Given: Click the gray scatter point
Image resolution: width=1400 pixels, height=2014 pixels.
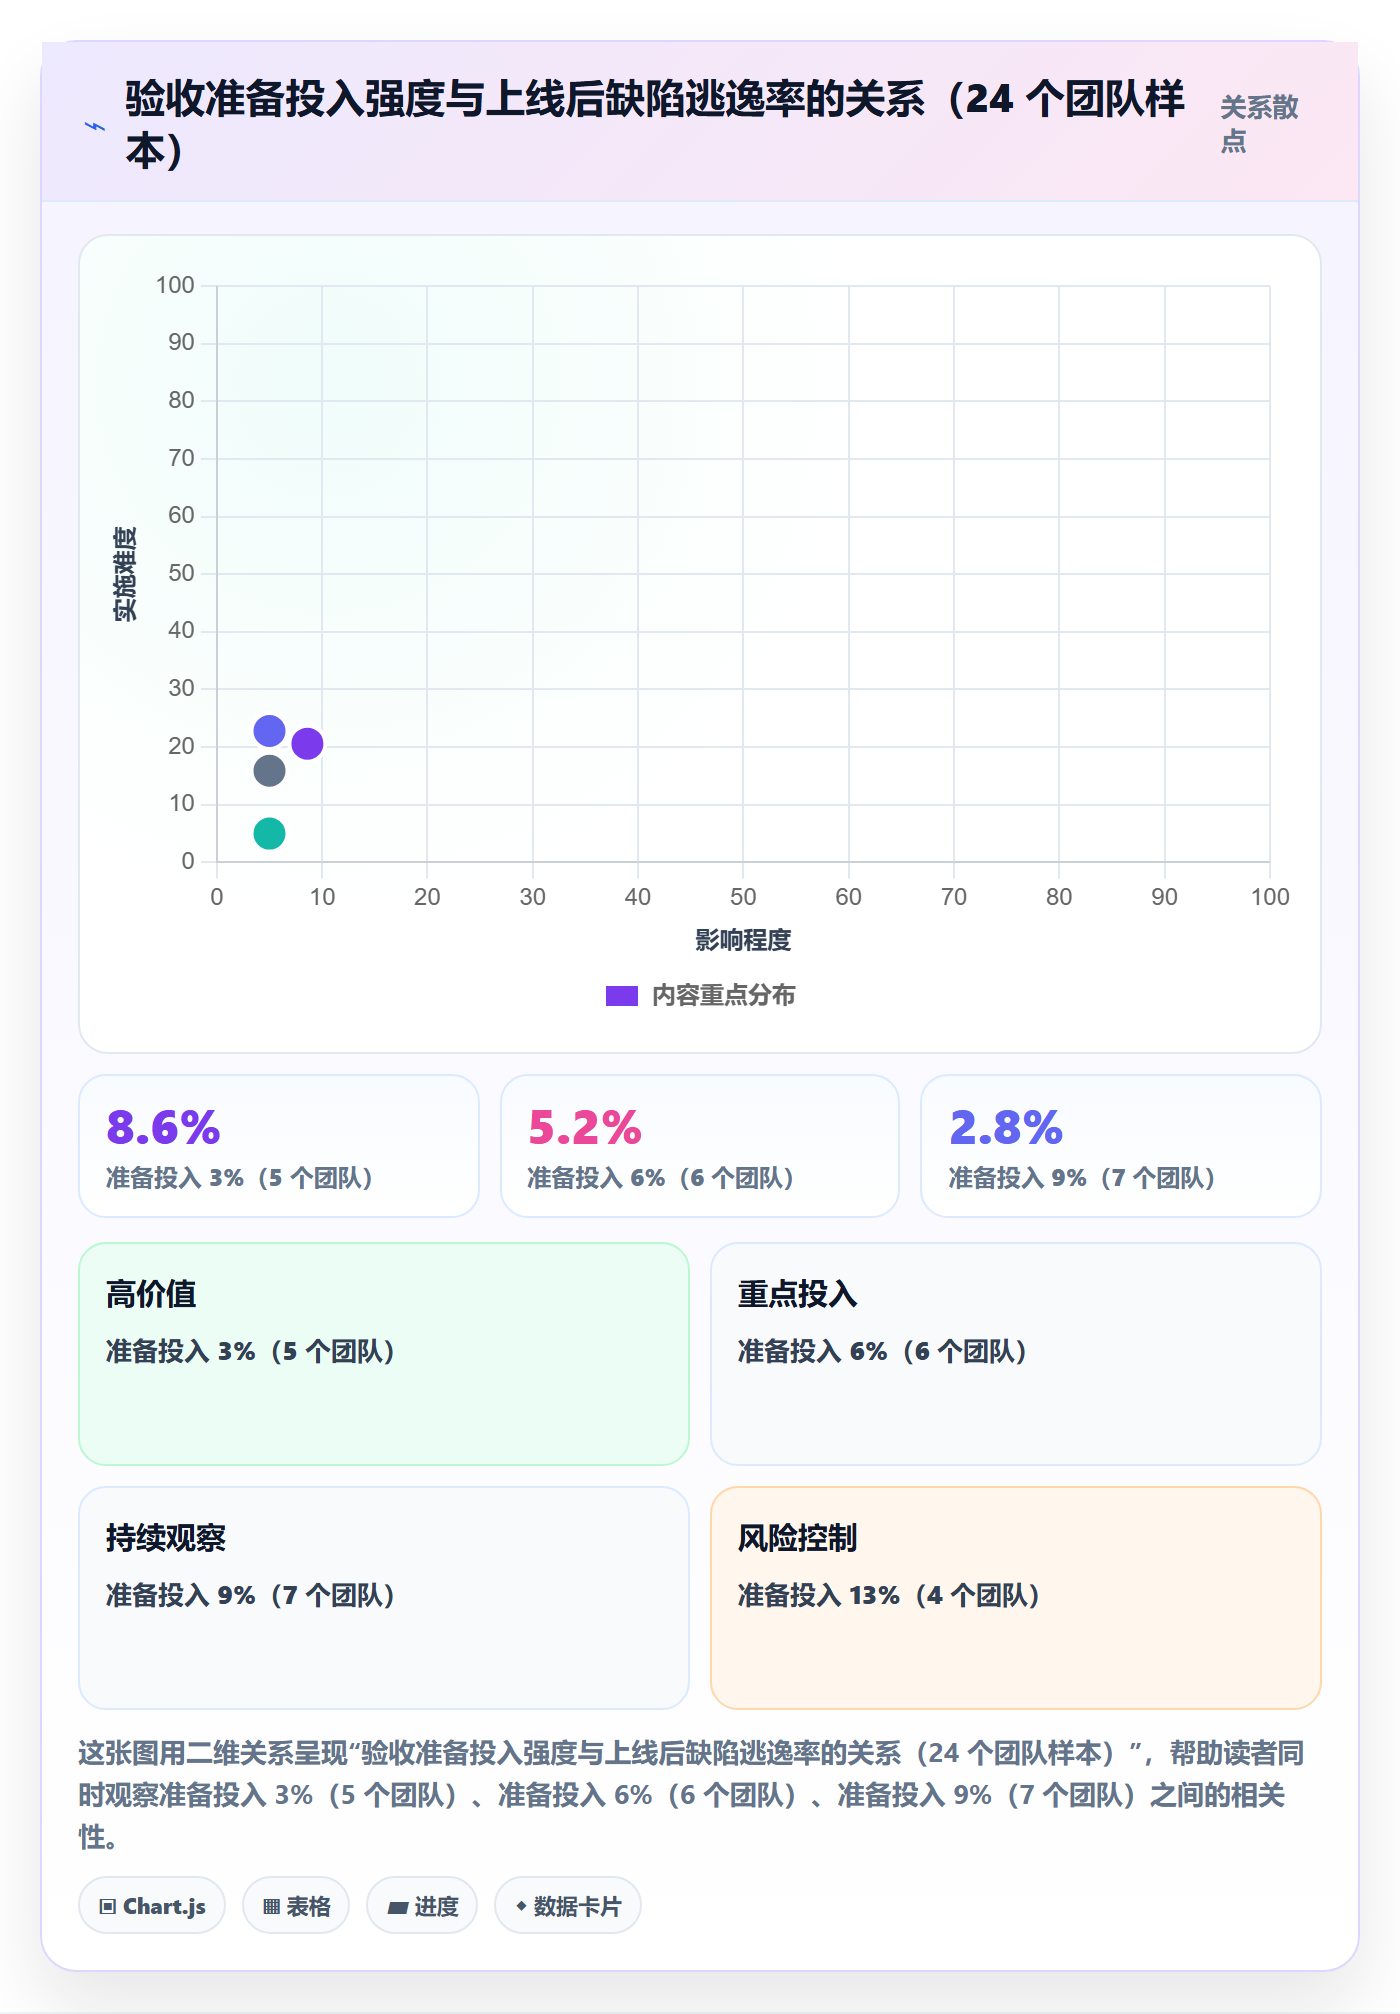Looking at the screenshot, I should 269,771.
